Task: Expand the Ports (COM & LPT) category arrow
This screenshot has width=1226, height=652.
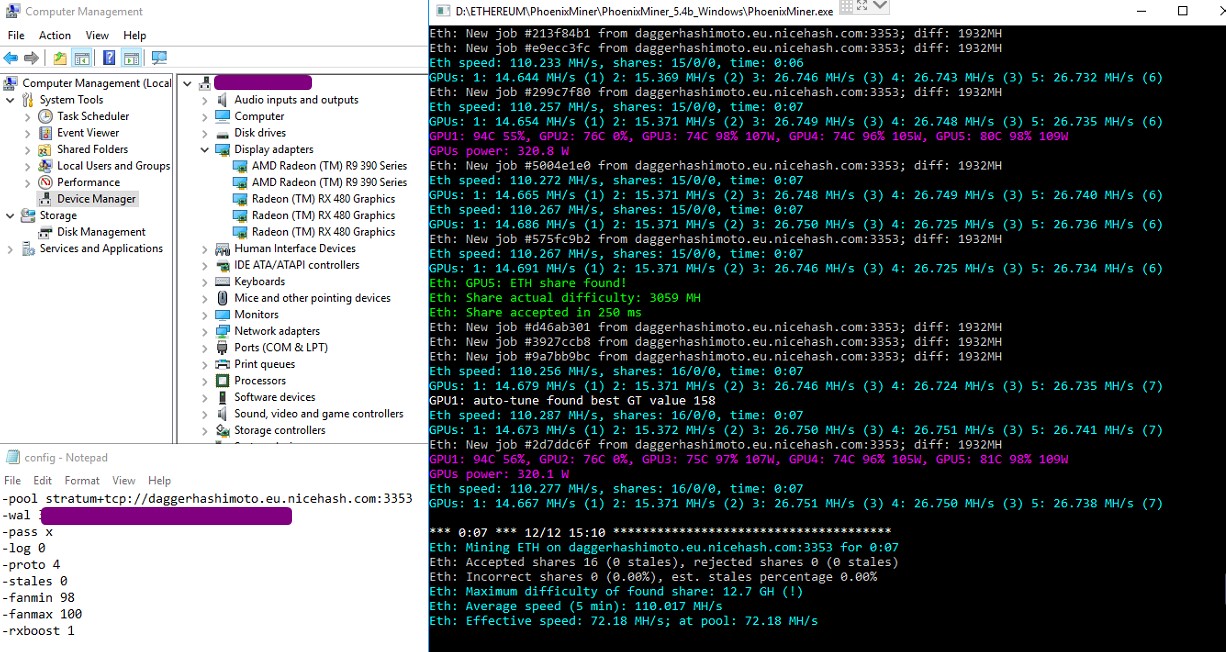Action: [x=205, y=348]
